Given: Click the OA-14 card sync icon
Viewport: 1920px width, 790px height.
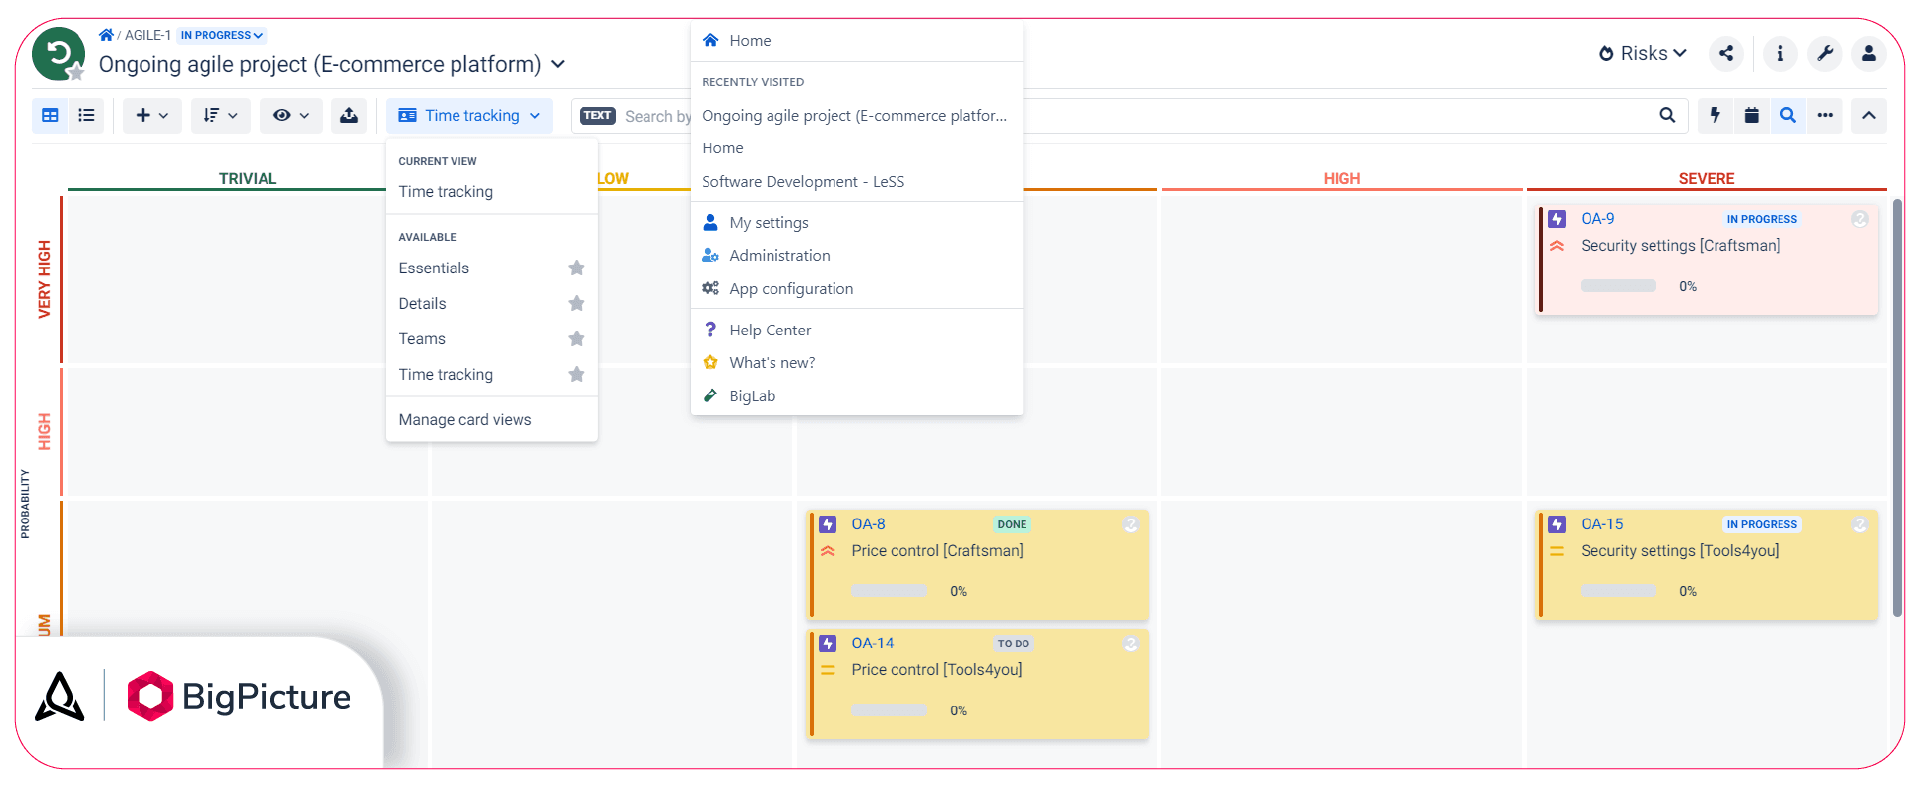Looking at the screenshot, I should point(1131,643).
